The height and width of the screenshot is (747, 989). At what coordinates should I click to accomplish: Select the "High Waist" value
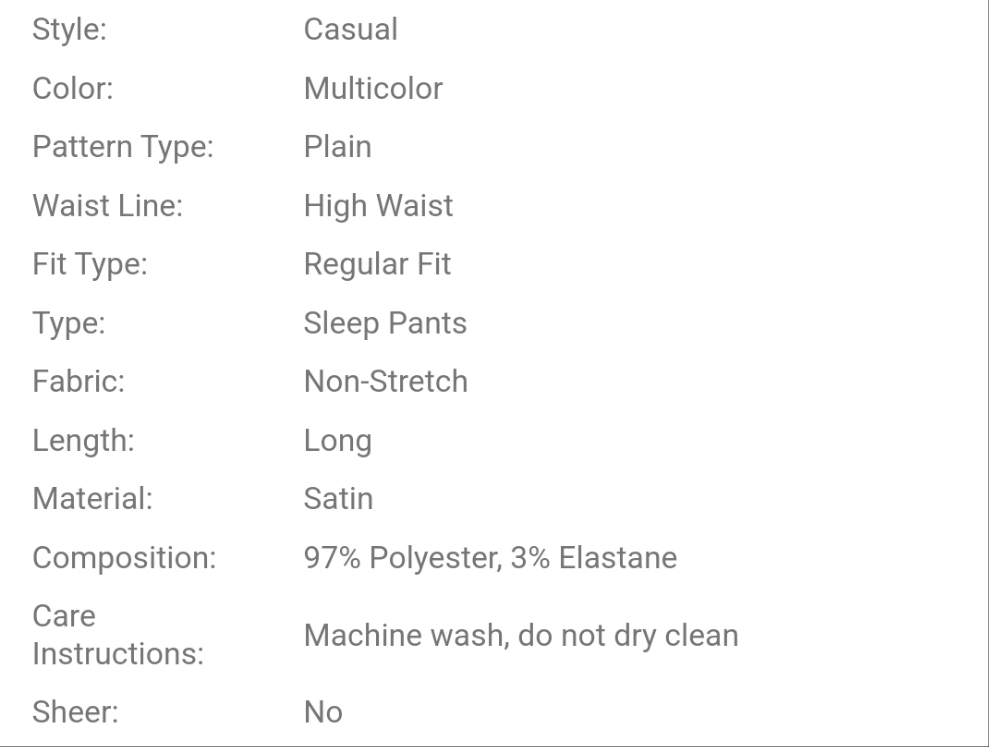click(x=378, y=206)
